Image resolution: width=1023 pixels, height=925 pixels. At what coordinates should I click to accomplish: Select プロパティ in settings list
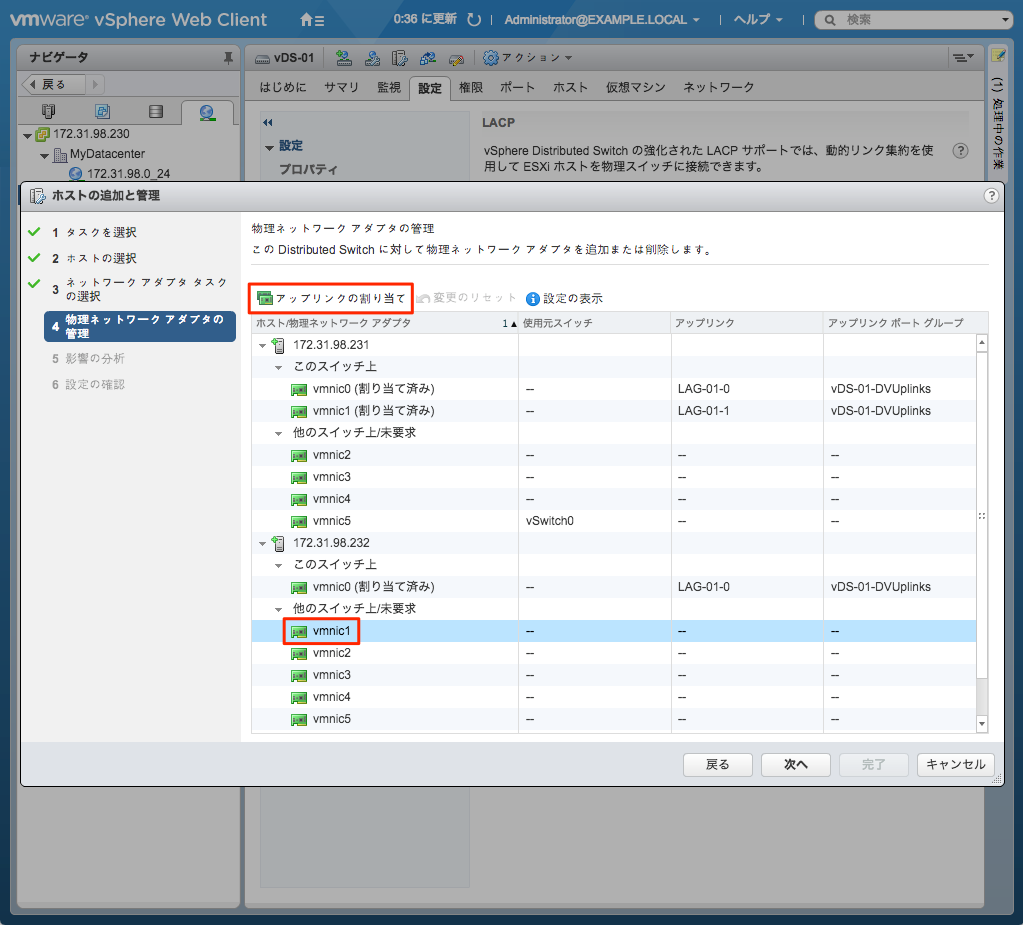(309, 170)
